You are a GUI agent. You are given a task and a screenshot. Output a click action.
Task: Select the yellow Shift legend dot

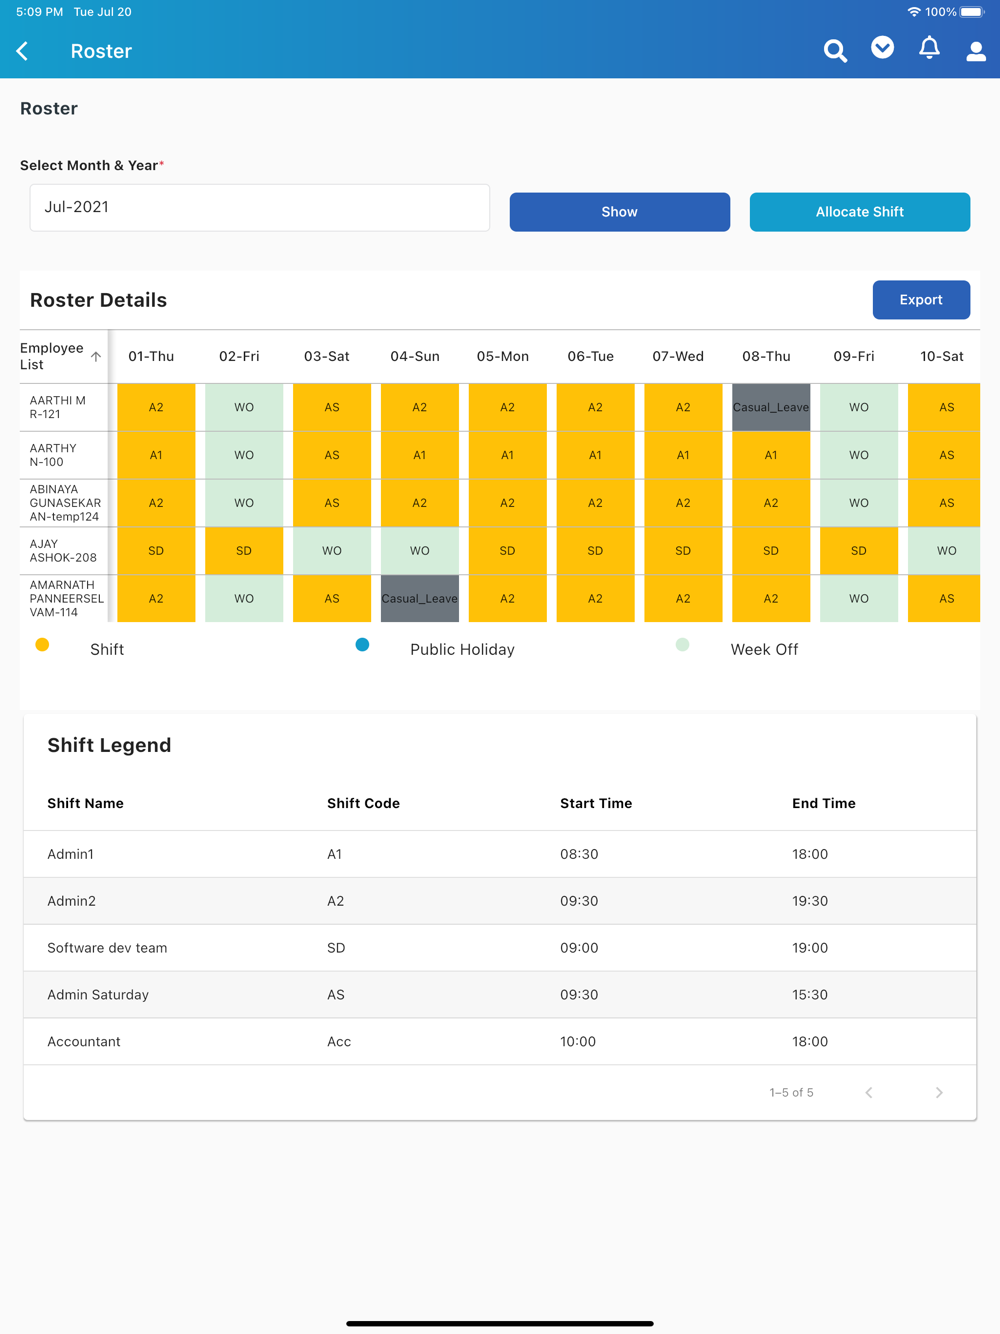coord(42,645)
